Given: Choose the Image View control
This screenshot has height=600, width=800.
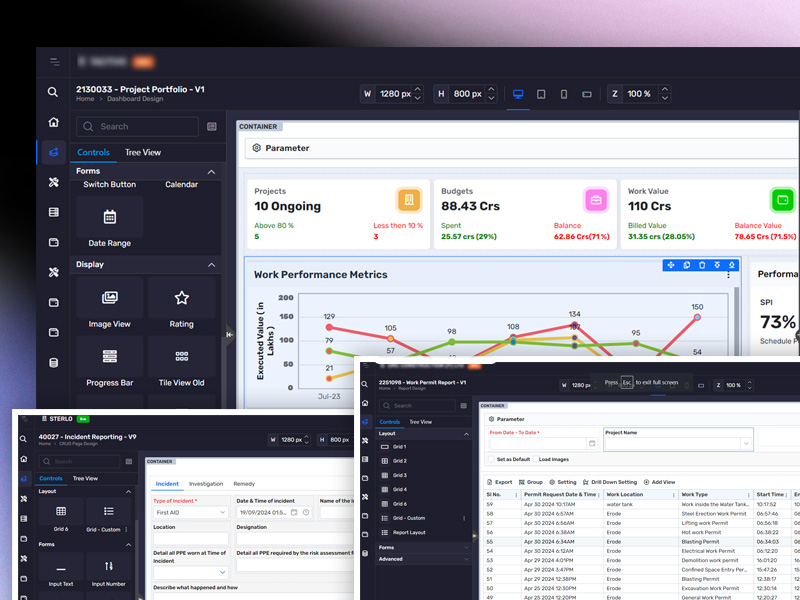Looking at the screenshot, I should point(110,298).
